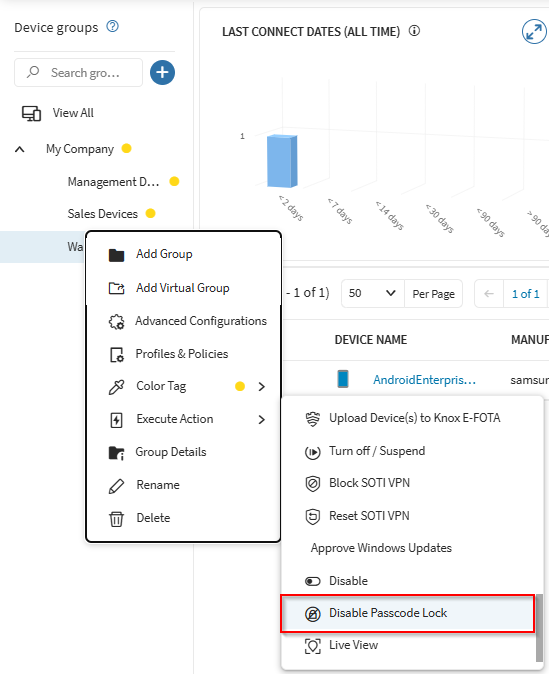This screenshot has width=549, height=674.
Task: Select the Advanced Configurations gear icon
Action: tap(116, 322)
